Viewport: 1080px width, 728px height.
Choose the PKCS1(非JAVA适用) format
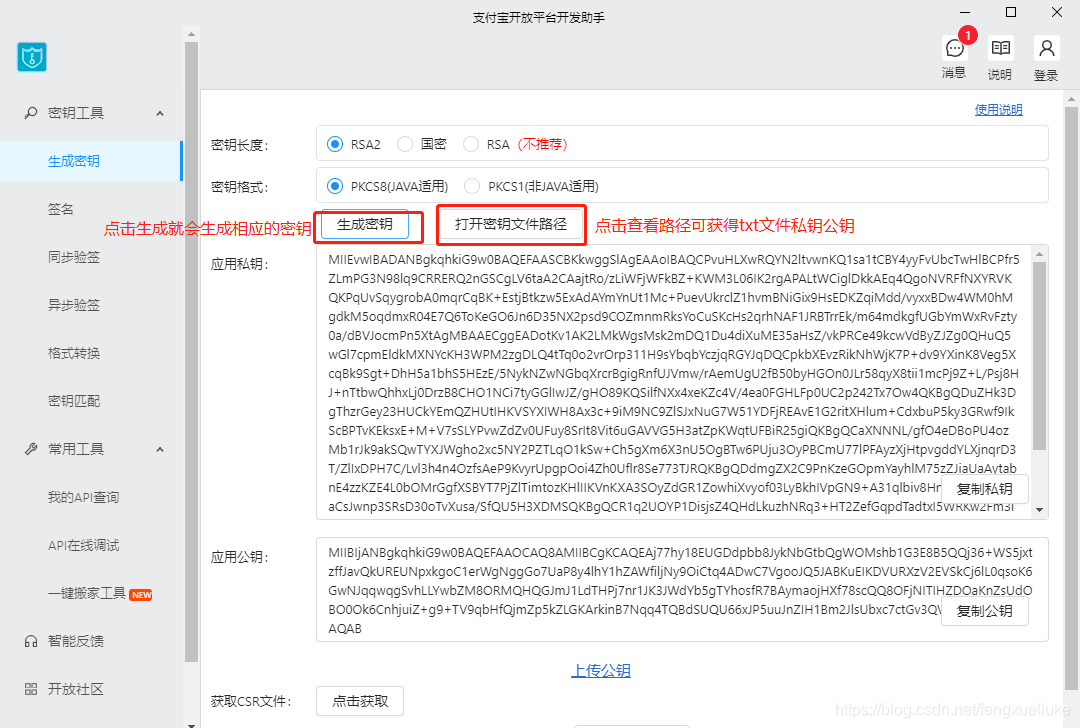[471, 185]
